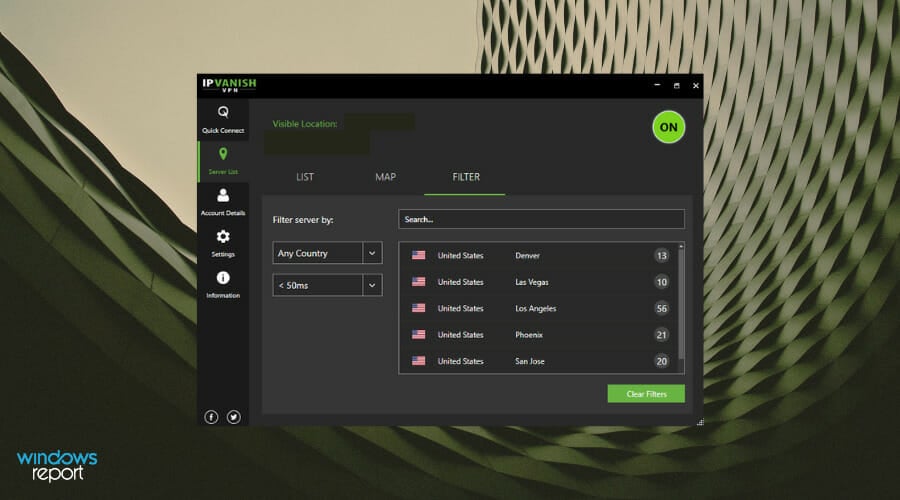Image resolution: width=900 pixels, height=500 pixels.
Task: Click the IPVanish VPN logo
Action: (x=229, y=85)
